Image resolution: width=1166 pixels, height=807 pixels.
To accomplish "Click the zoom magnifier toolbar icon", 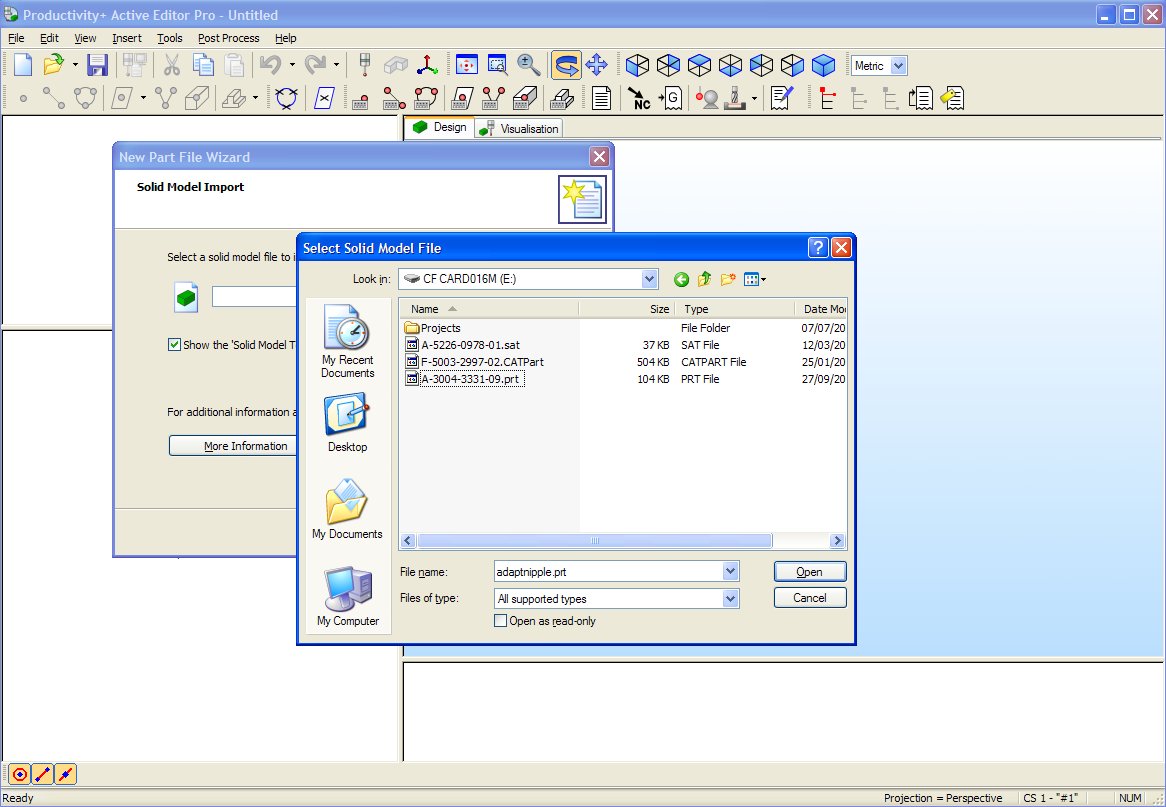I will pyautogui.click(x=529, y=66).
